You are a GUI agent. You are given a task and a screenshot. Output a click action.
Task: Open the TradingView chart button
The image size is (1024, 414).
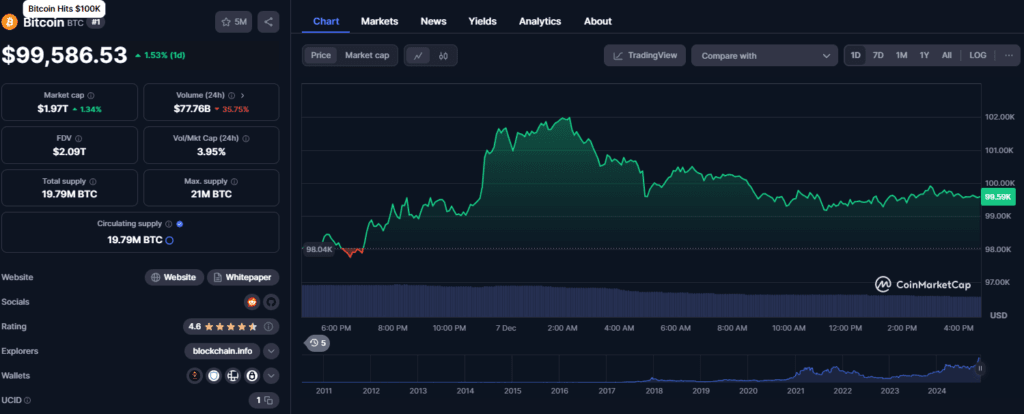pyautogui.click(x=645, y=56)
